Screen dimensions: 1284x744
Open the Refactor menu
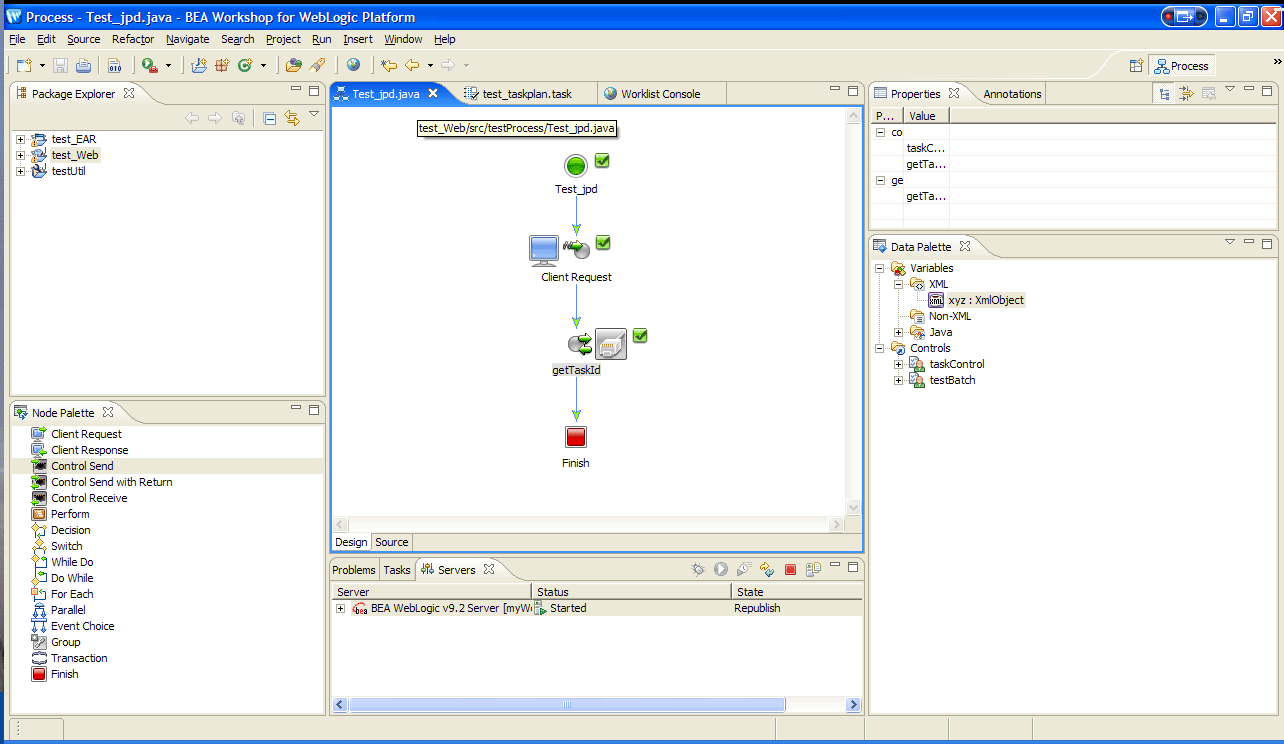click(133, 39)
